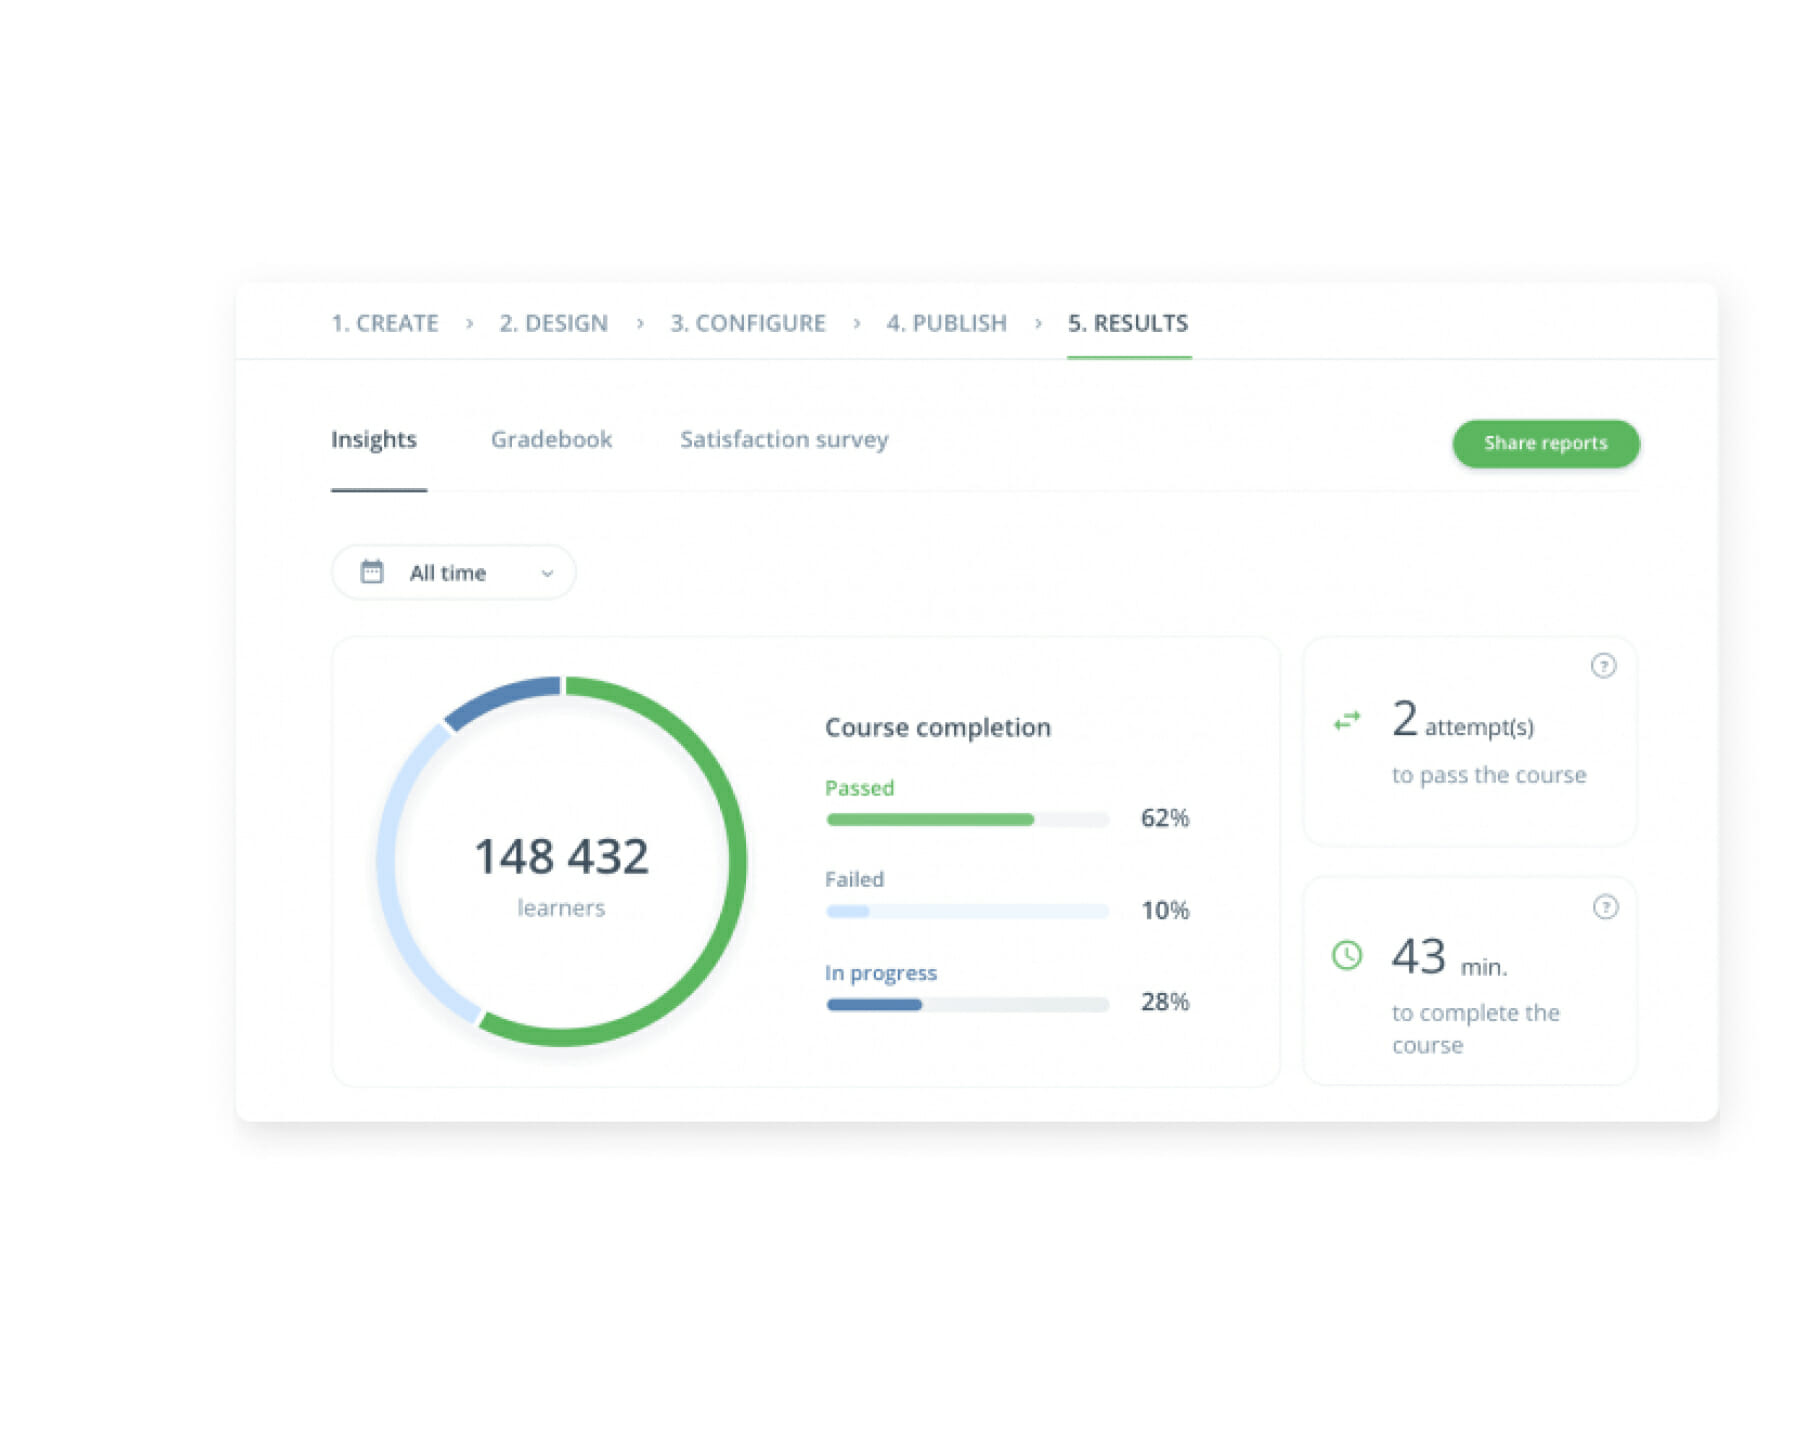Viewport: 1801px width, 1452px height.
Task: Click the In progress bar
Action: (x=968, y=1004)
